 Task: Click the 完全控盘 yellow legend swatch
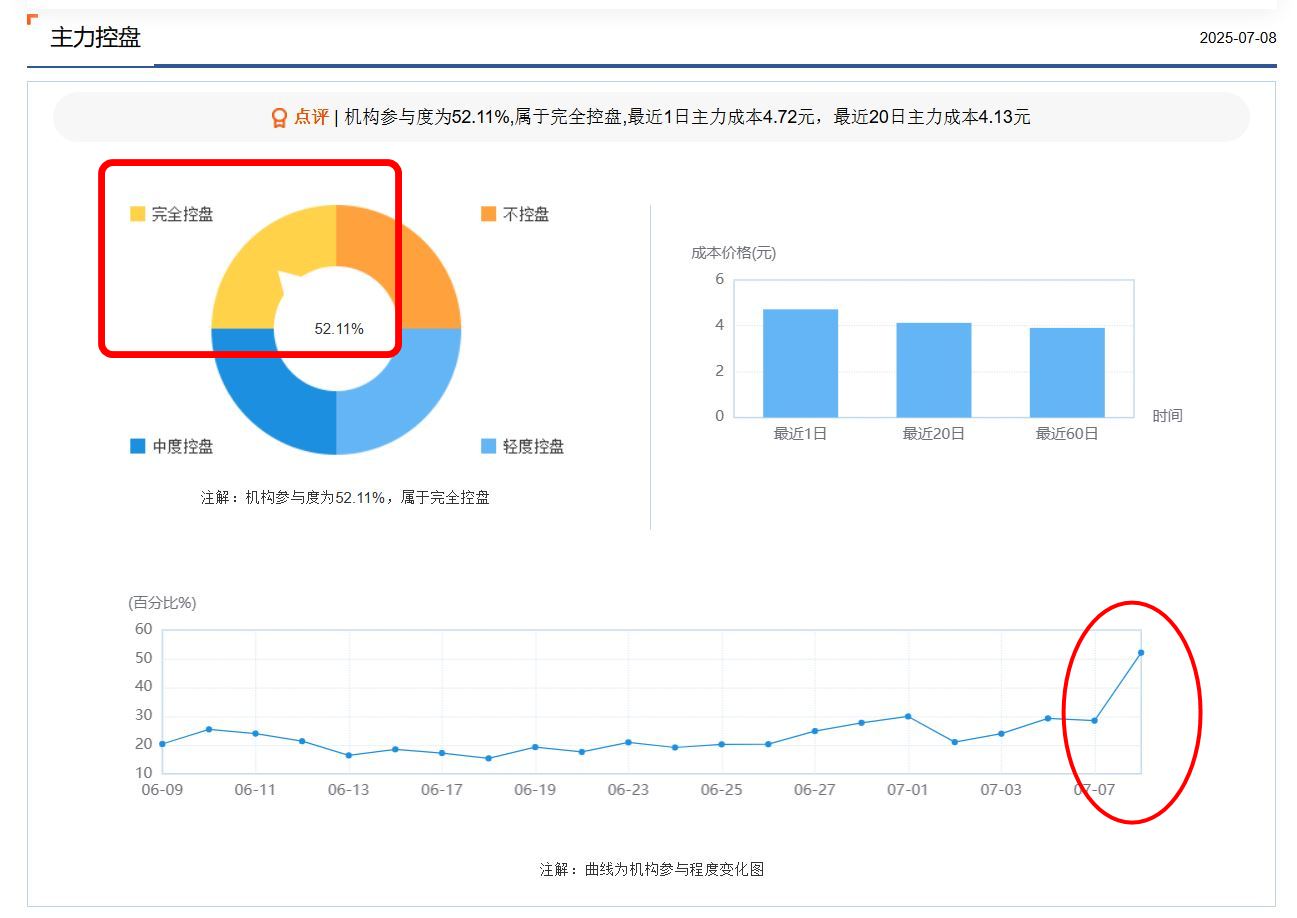tap(138, 214)
